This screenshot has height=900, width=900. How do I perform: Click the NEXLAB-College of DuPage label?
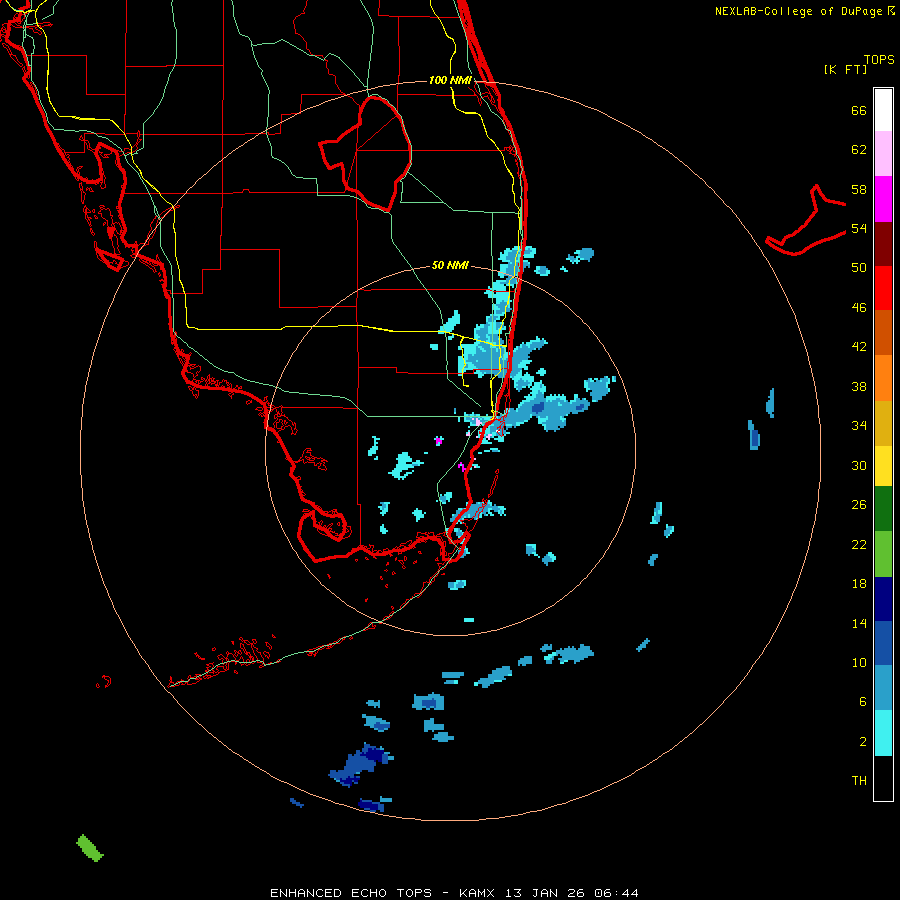tap(797, 11)
